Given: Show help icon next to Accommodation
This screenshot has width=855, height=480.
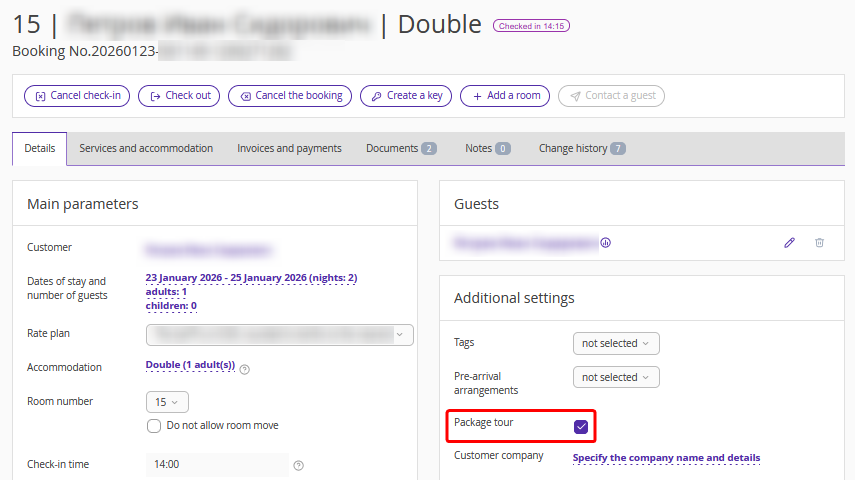Looking at the screenshot, I should (245, 369).
